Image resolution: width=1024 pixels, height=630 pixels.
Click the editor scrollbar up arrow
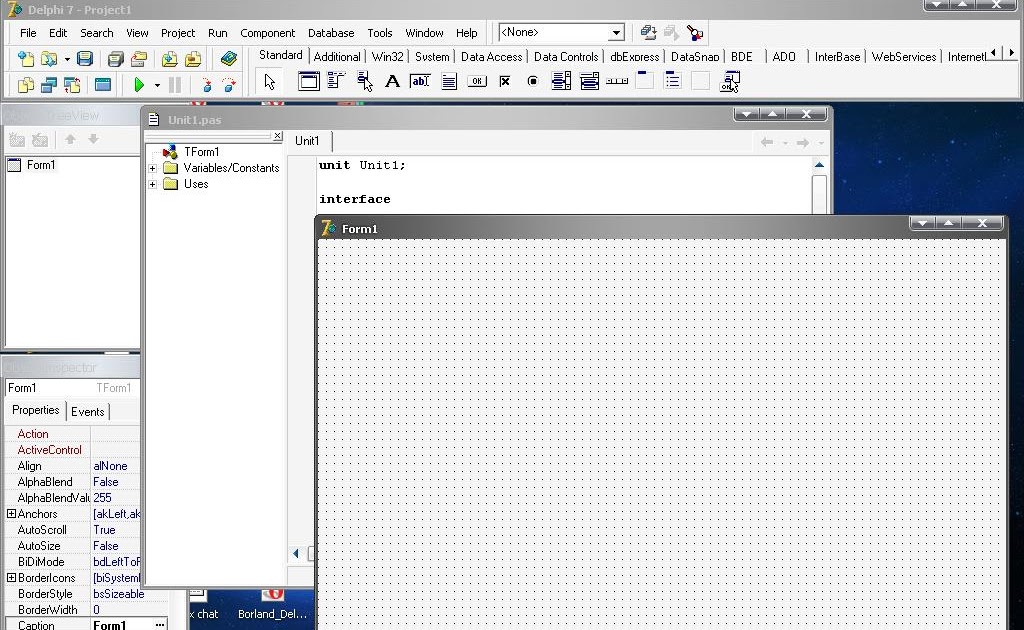(x=819, y=165)
